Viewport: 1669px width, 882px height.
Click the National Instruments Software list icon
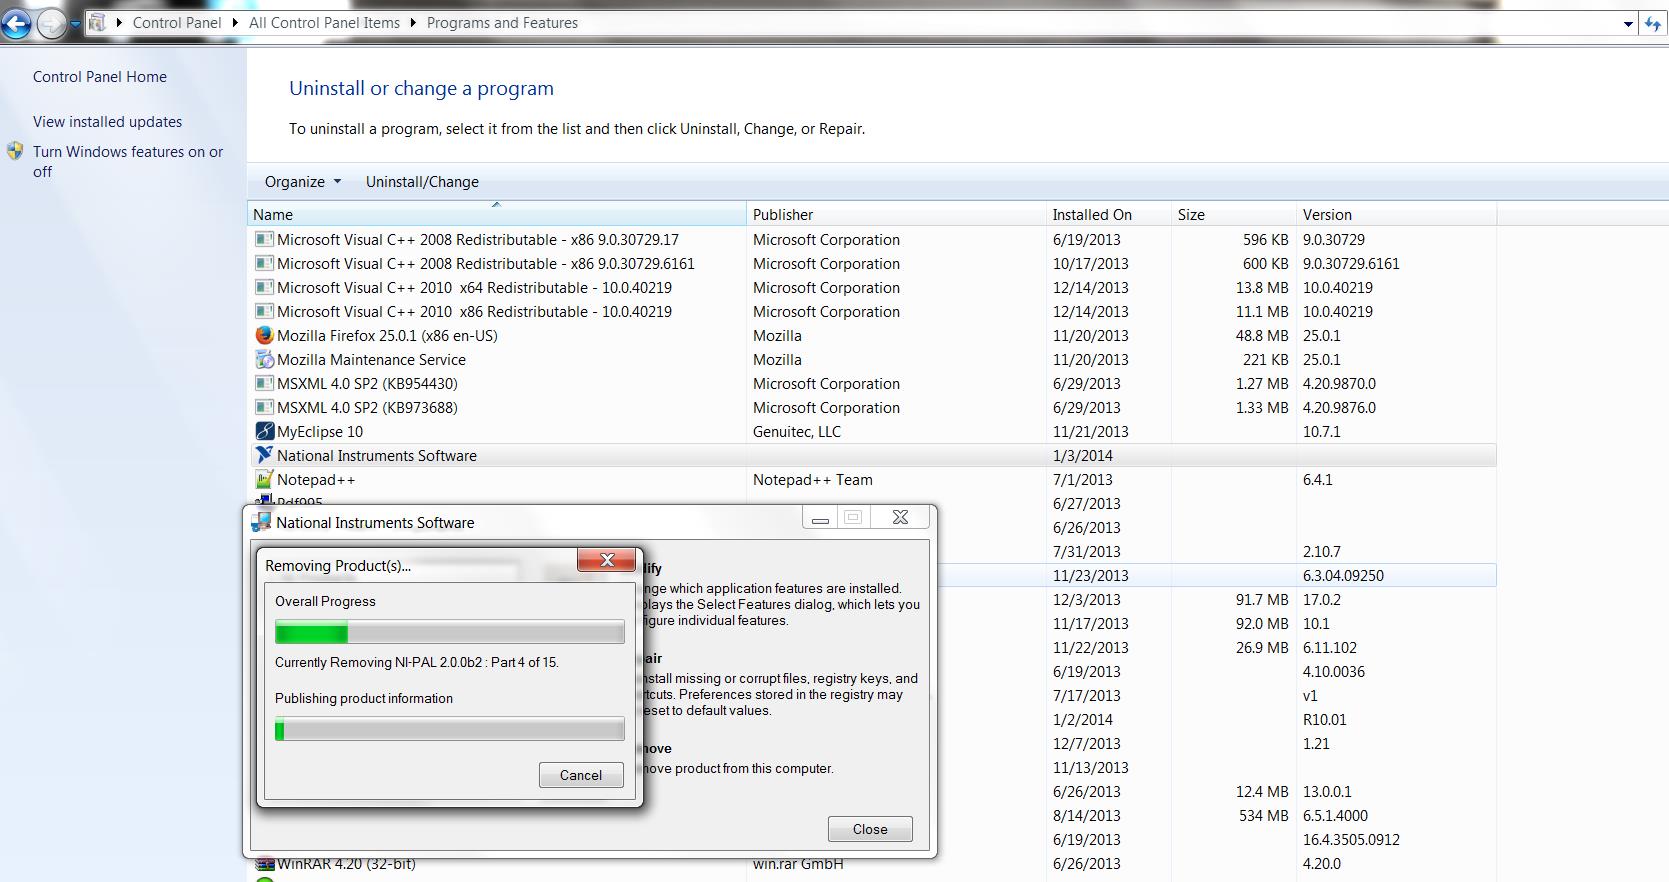point(264,456)
